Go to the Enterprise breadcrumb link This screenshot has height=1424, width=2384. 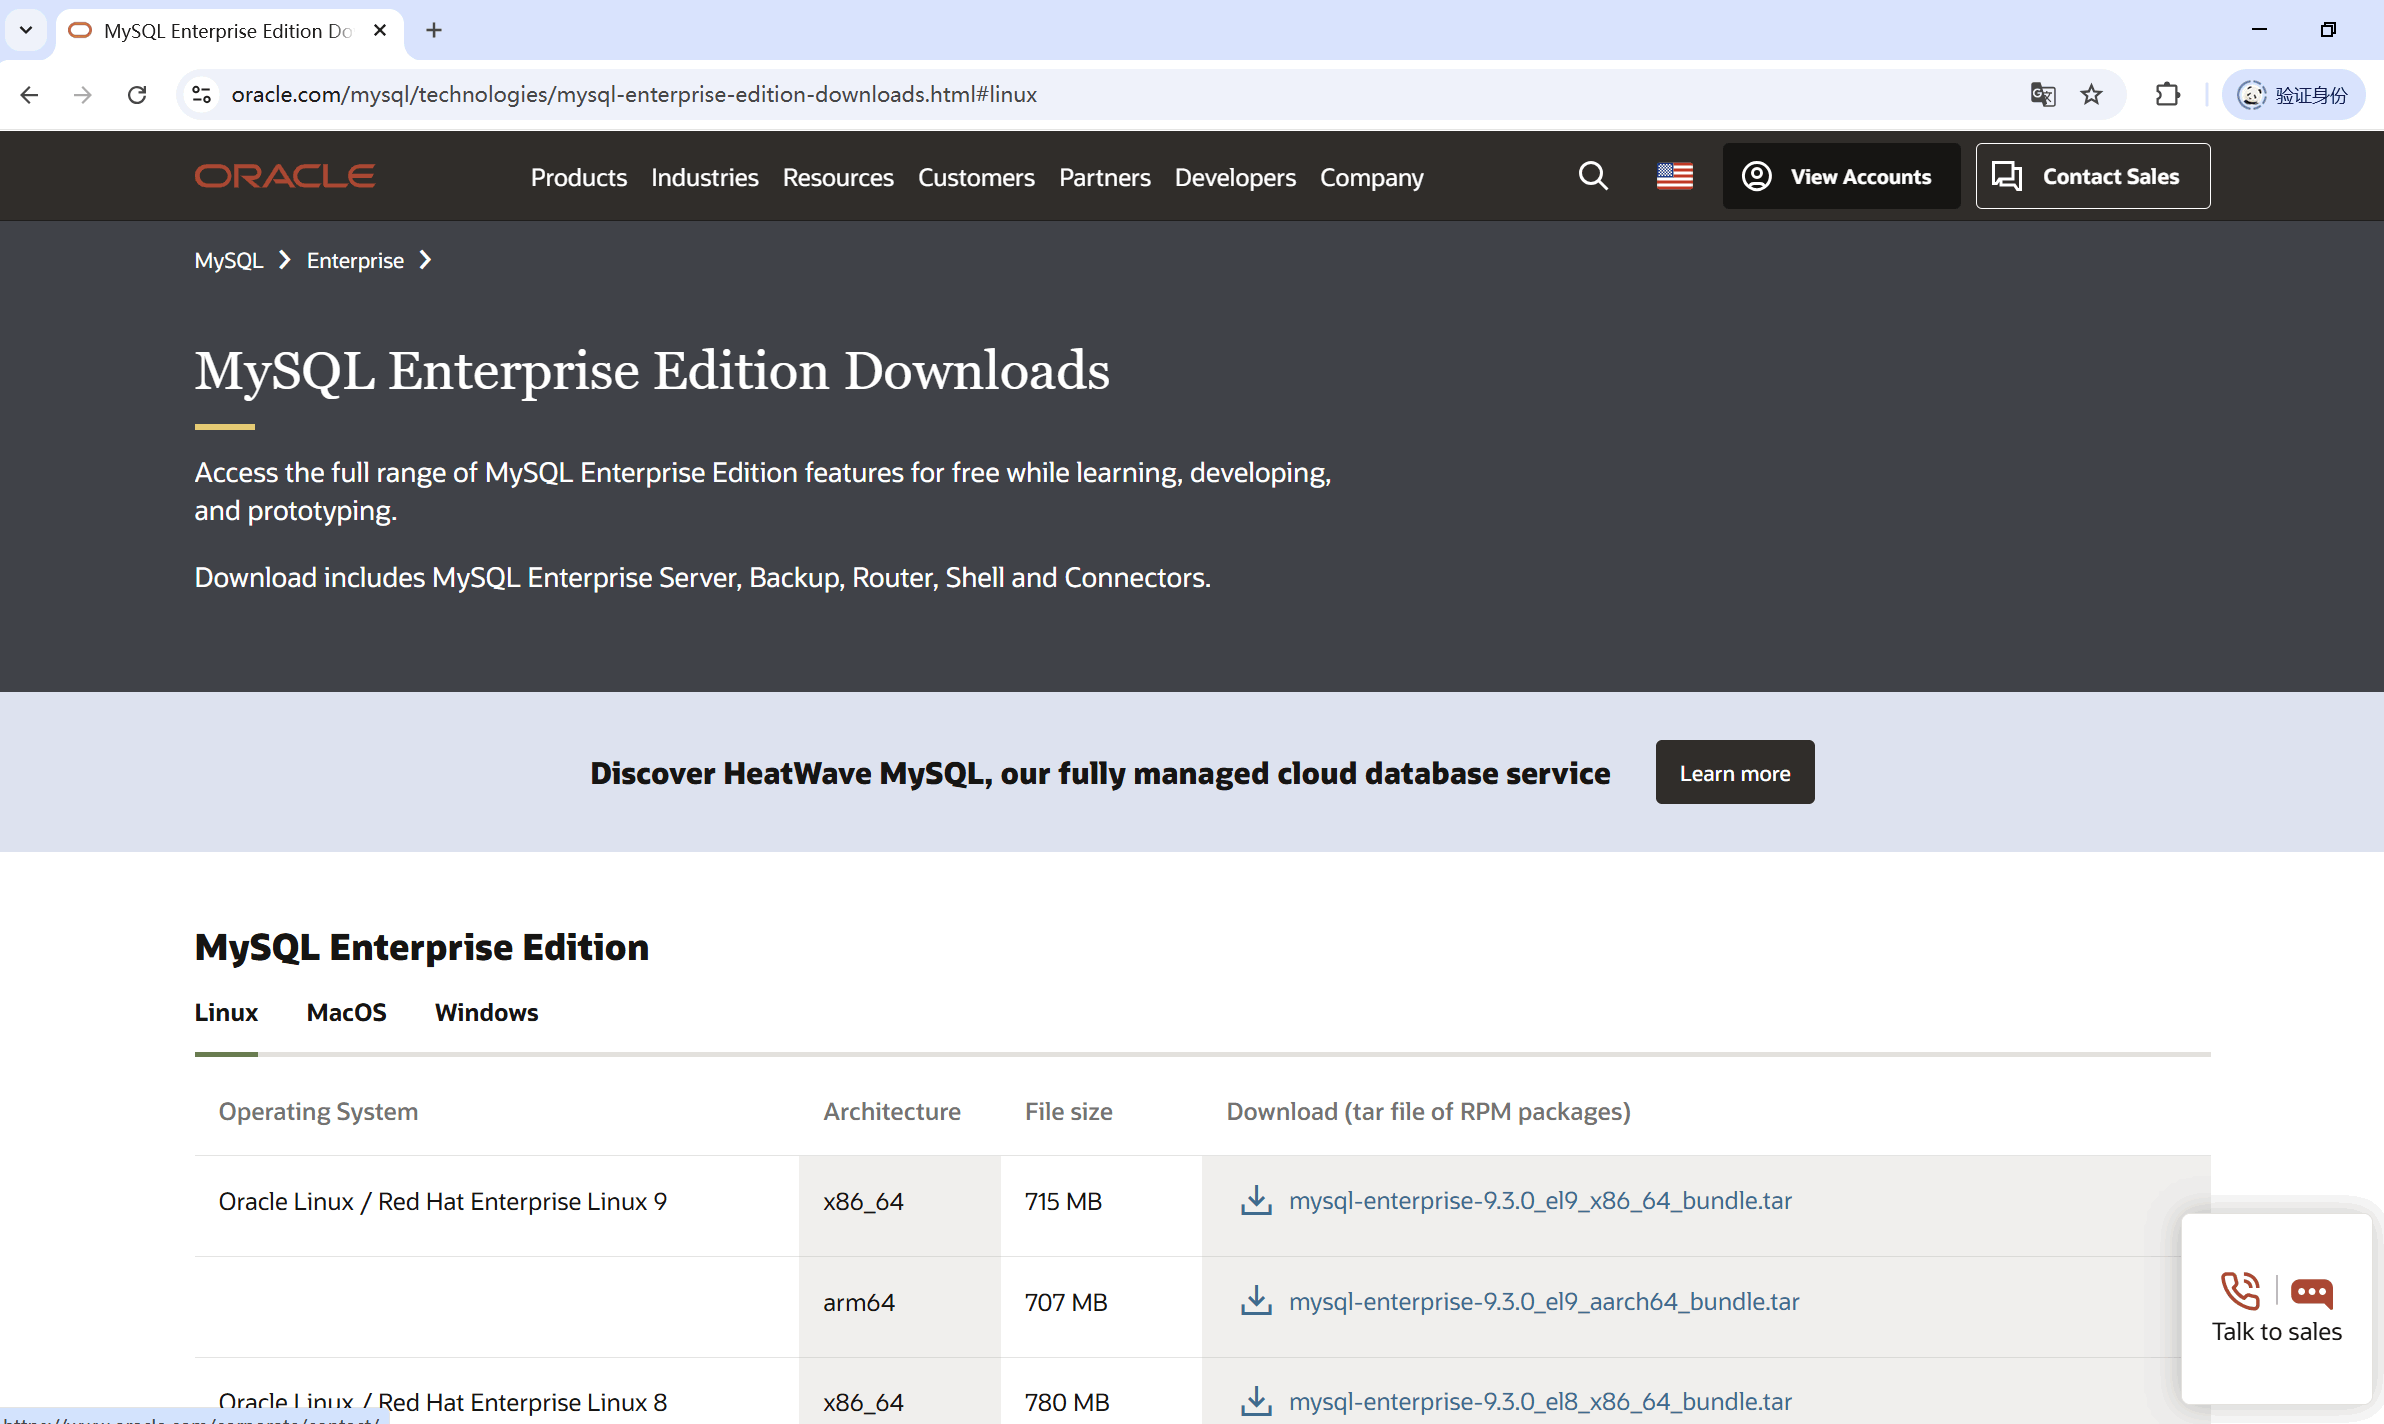pos(355,260)
